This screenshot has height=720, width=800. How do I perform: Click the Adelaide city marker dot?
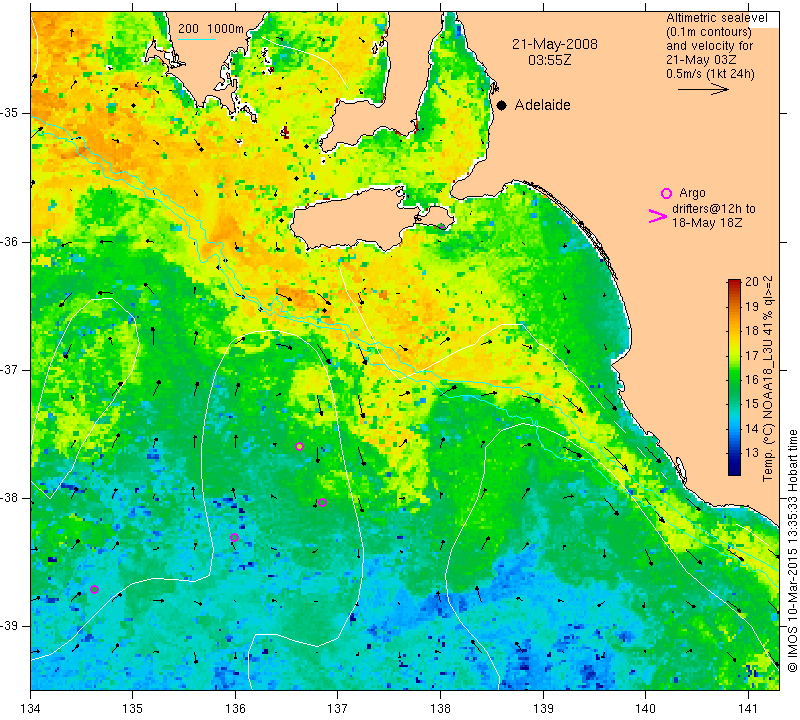click(x=502, y=105)
